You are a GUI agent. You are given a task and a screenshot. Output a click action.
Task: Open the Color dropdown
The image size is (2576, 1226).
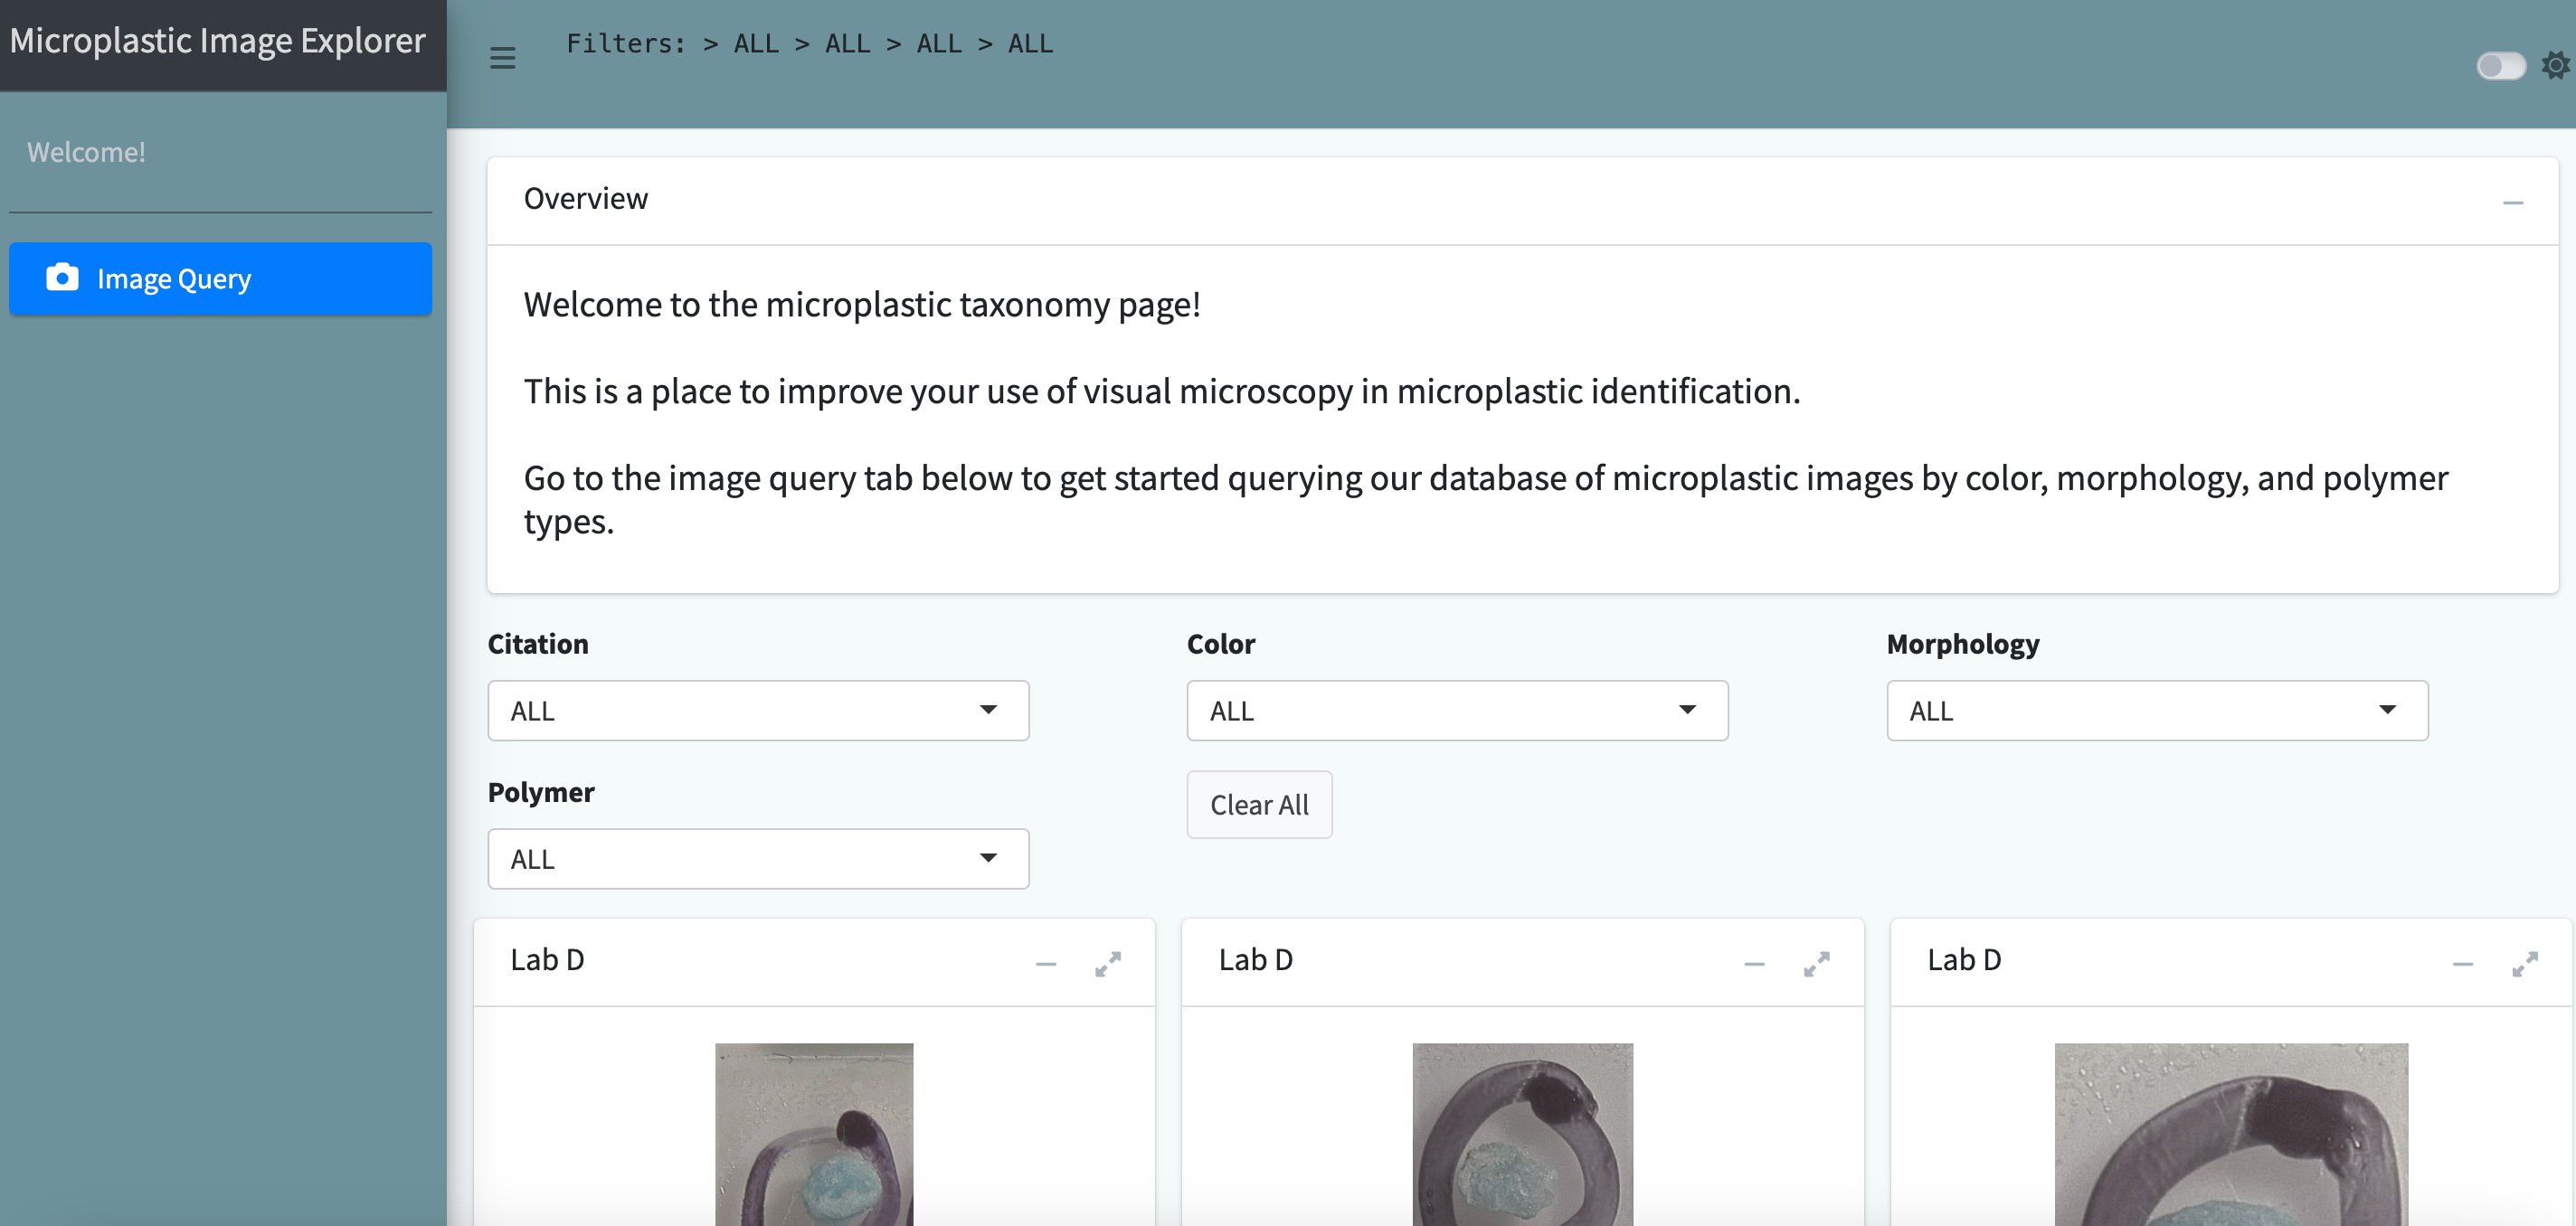(1457, 711)
